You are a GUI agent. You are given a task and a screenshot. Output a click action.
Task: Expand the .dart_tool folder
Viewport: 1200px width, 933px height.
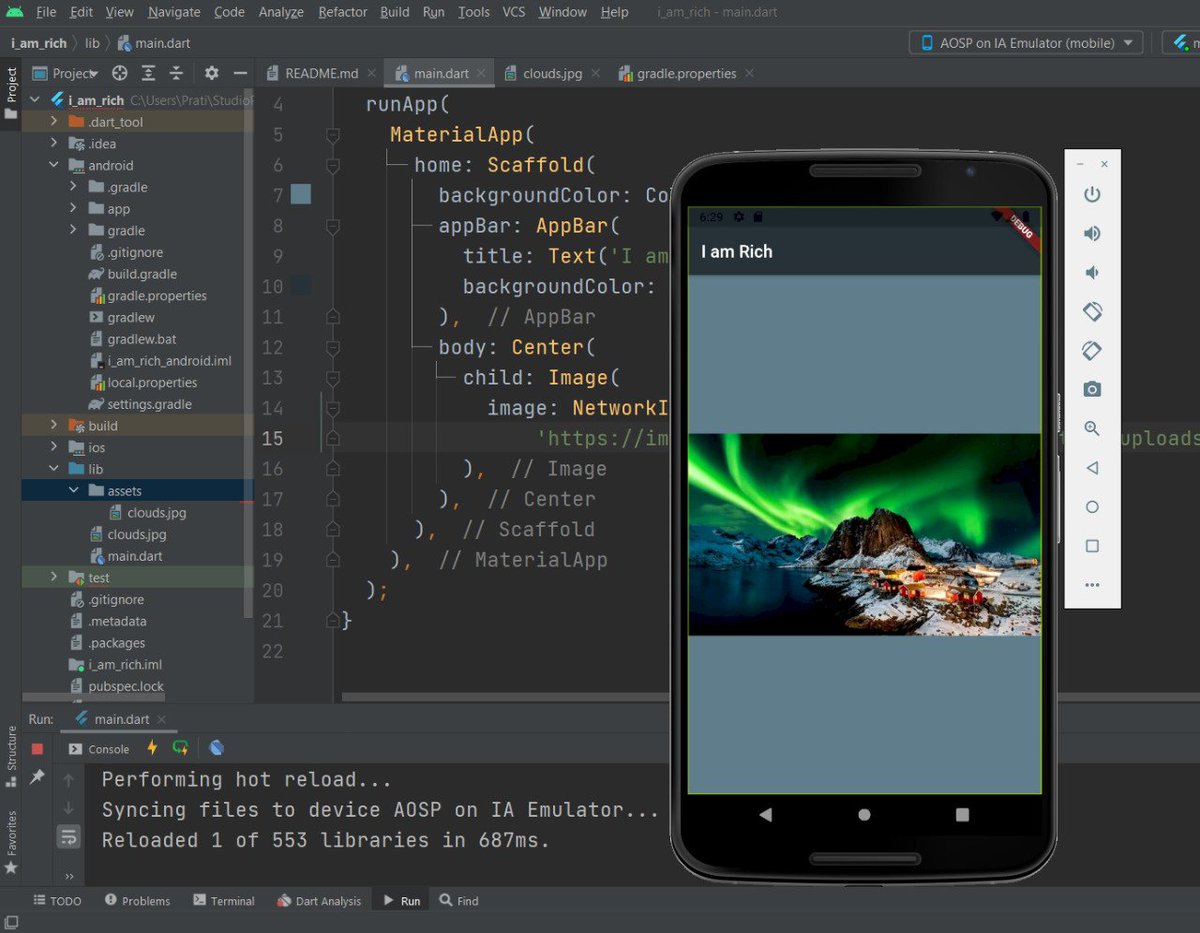pyautogui.click(x=55, y=122)
